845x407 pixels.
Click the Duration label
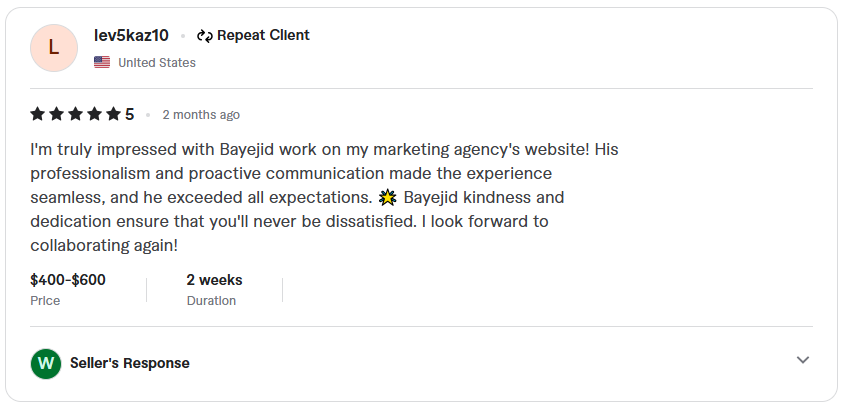tap(211, 301)
